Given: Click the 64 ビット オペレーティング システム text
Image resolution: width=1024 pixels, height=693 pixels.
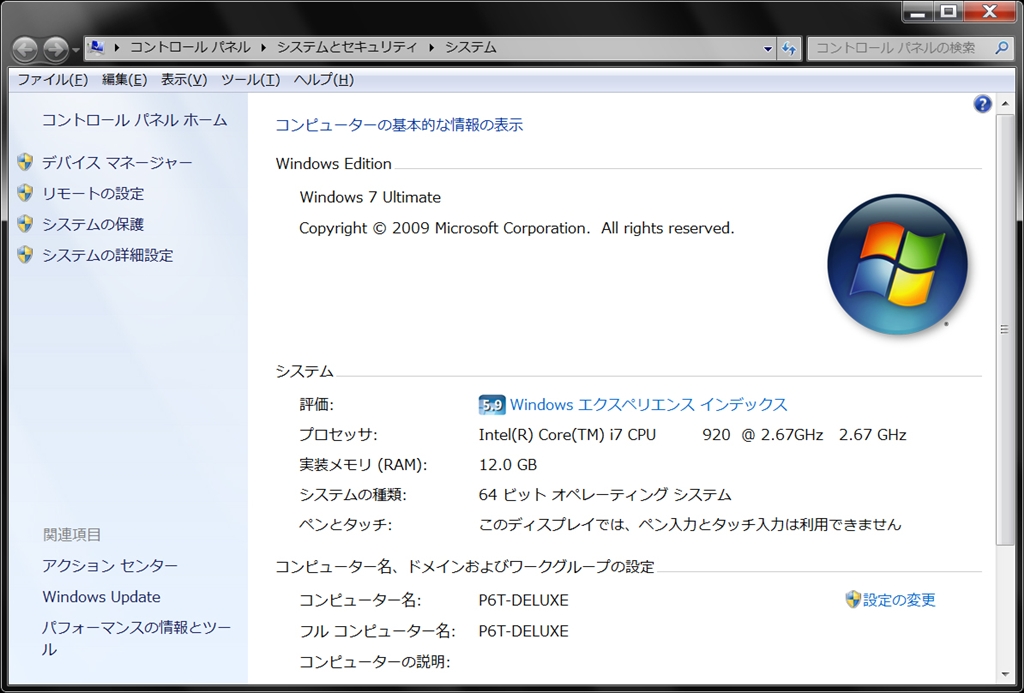Looking at the screenshot, I should click(x=605, y=494).
